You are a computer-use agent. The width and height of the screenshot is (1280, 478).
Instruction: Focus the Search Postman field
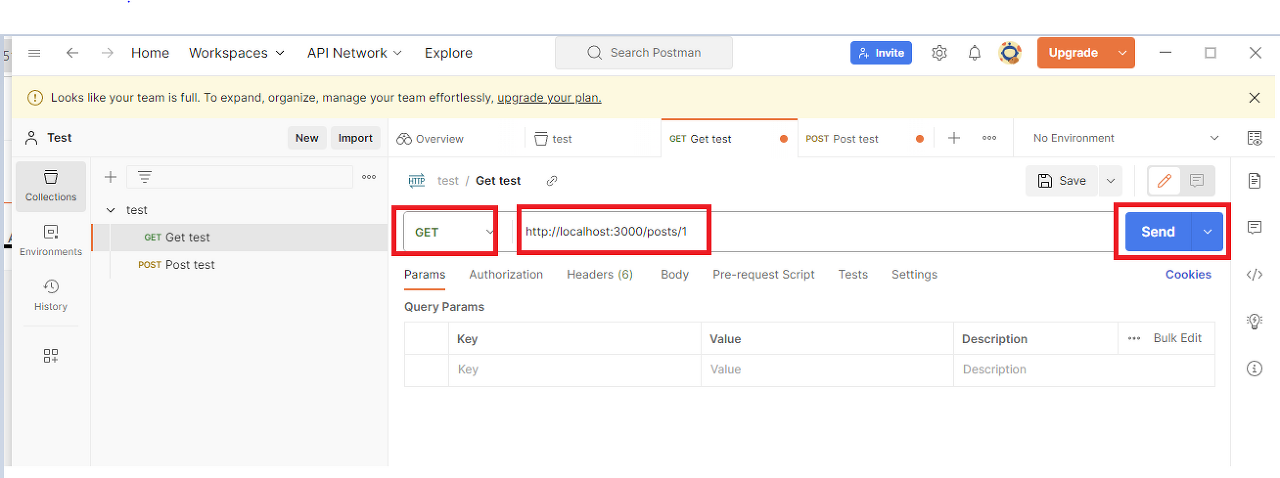644,53
